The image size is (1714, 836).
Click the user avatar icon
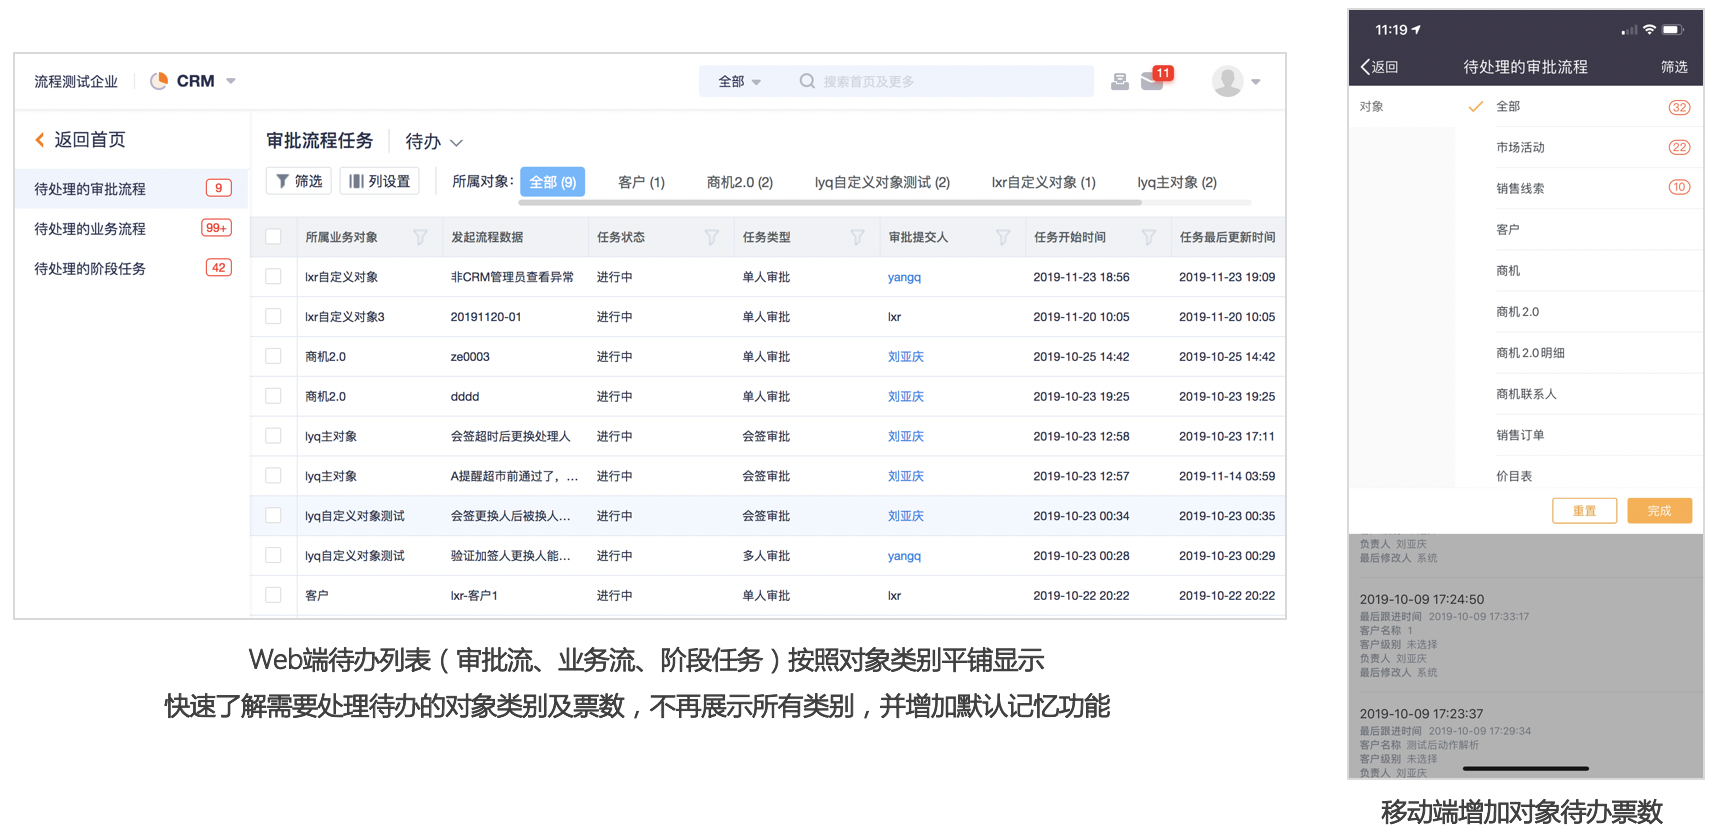click(x=1228, y=81)
